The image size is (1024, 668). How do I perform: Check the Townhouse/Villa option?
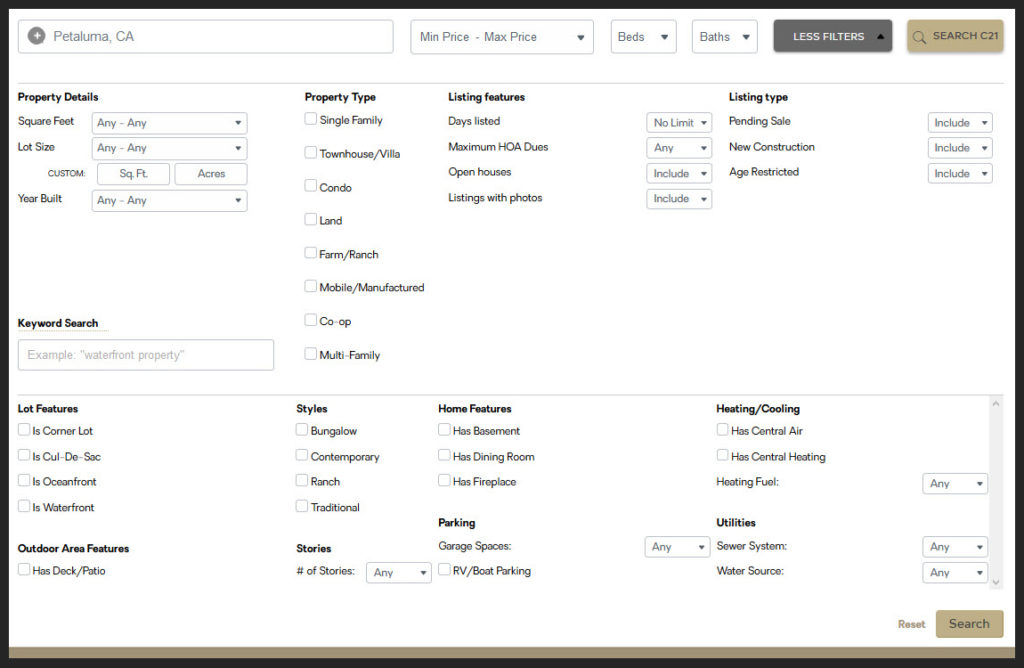coord(310,152)
